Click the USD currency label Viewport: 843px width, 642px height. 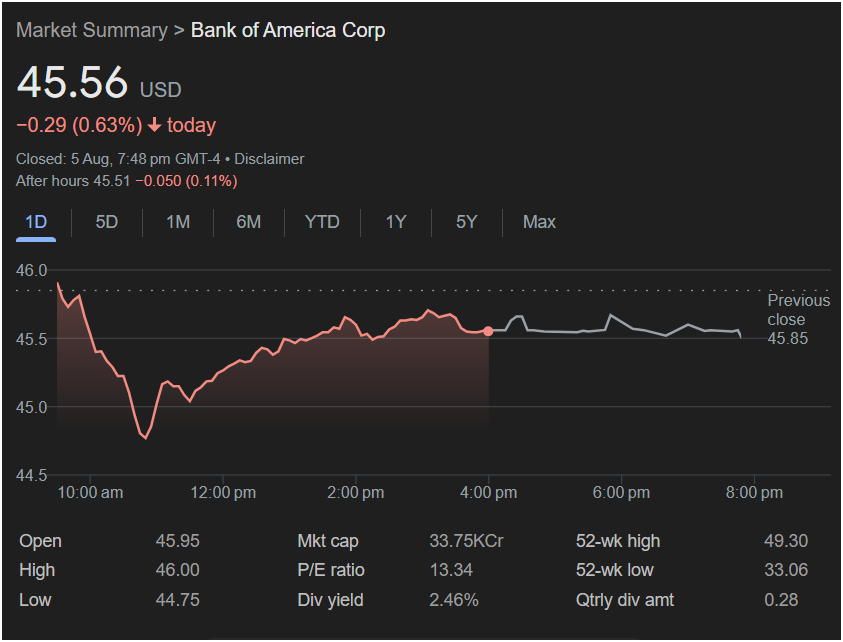(x=161, y=90)
